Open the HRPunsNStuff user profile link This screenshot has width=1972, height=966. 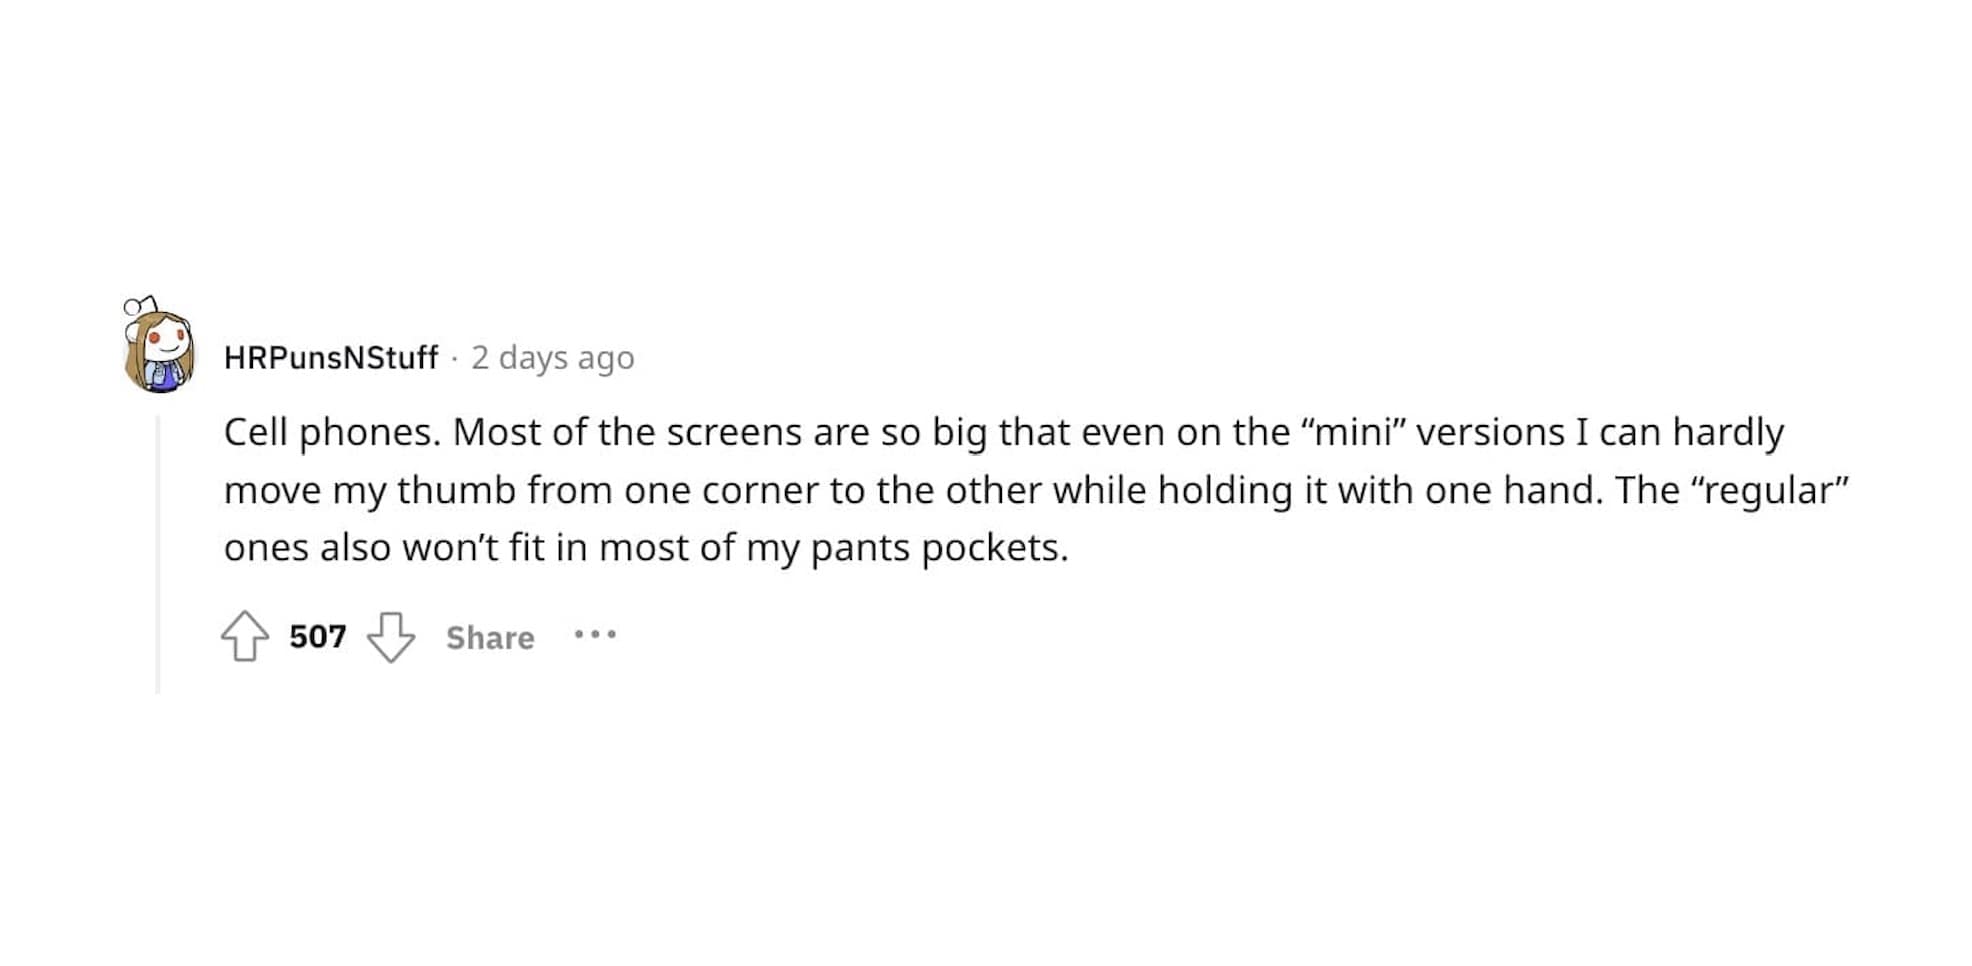[x=331, y=358]
